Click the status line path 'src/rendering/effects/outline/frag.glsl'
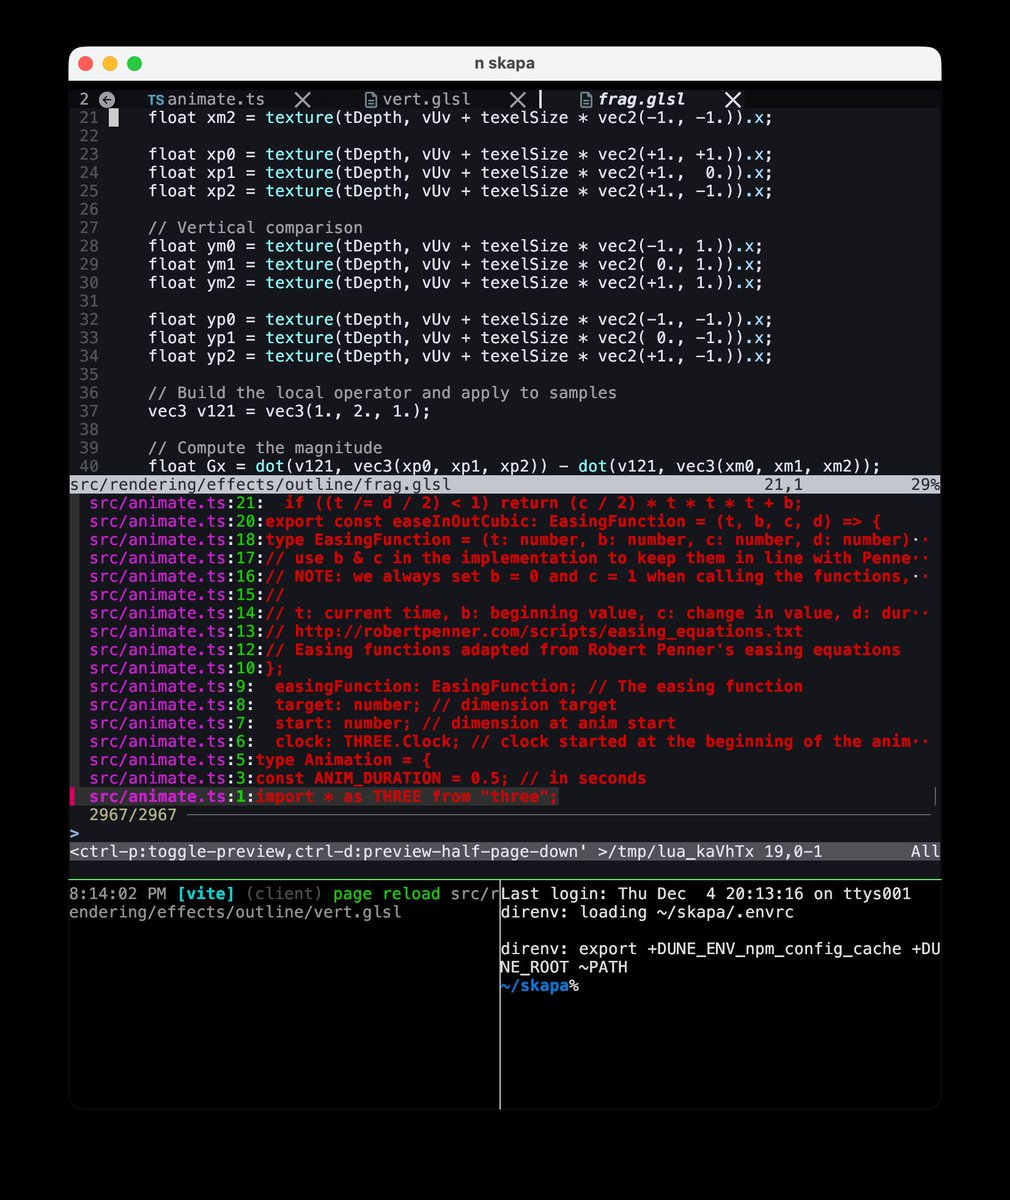The width and height of the screenshot is (1010, 1200). coord(260,484)
